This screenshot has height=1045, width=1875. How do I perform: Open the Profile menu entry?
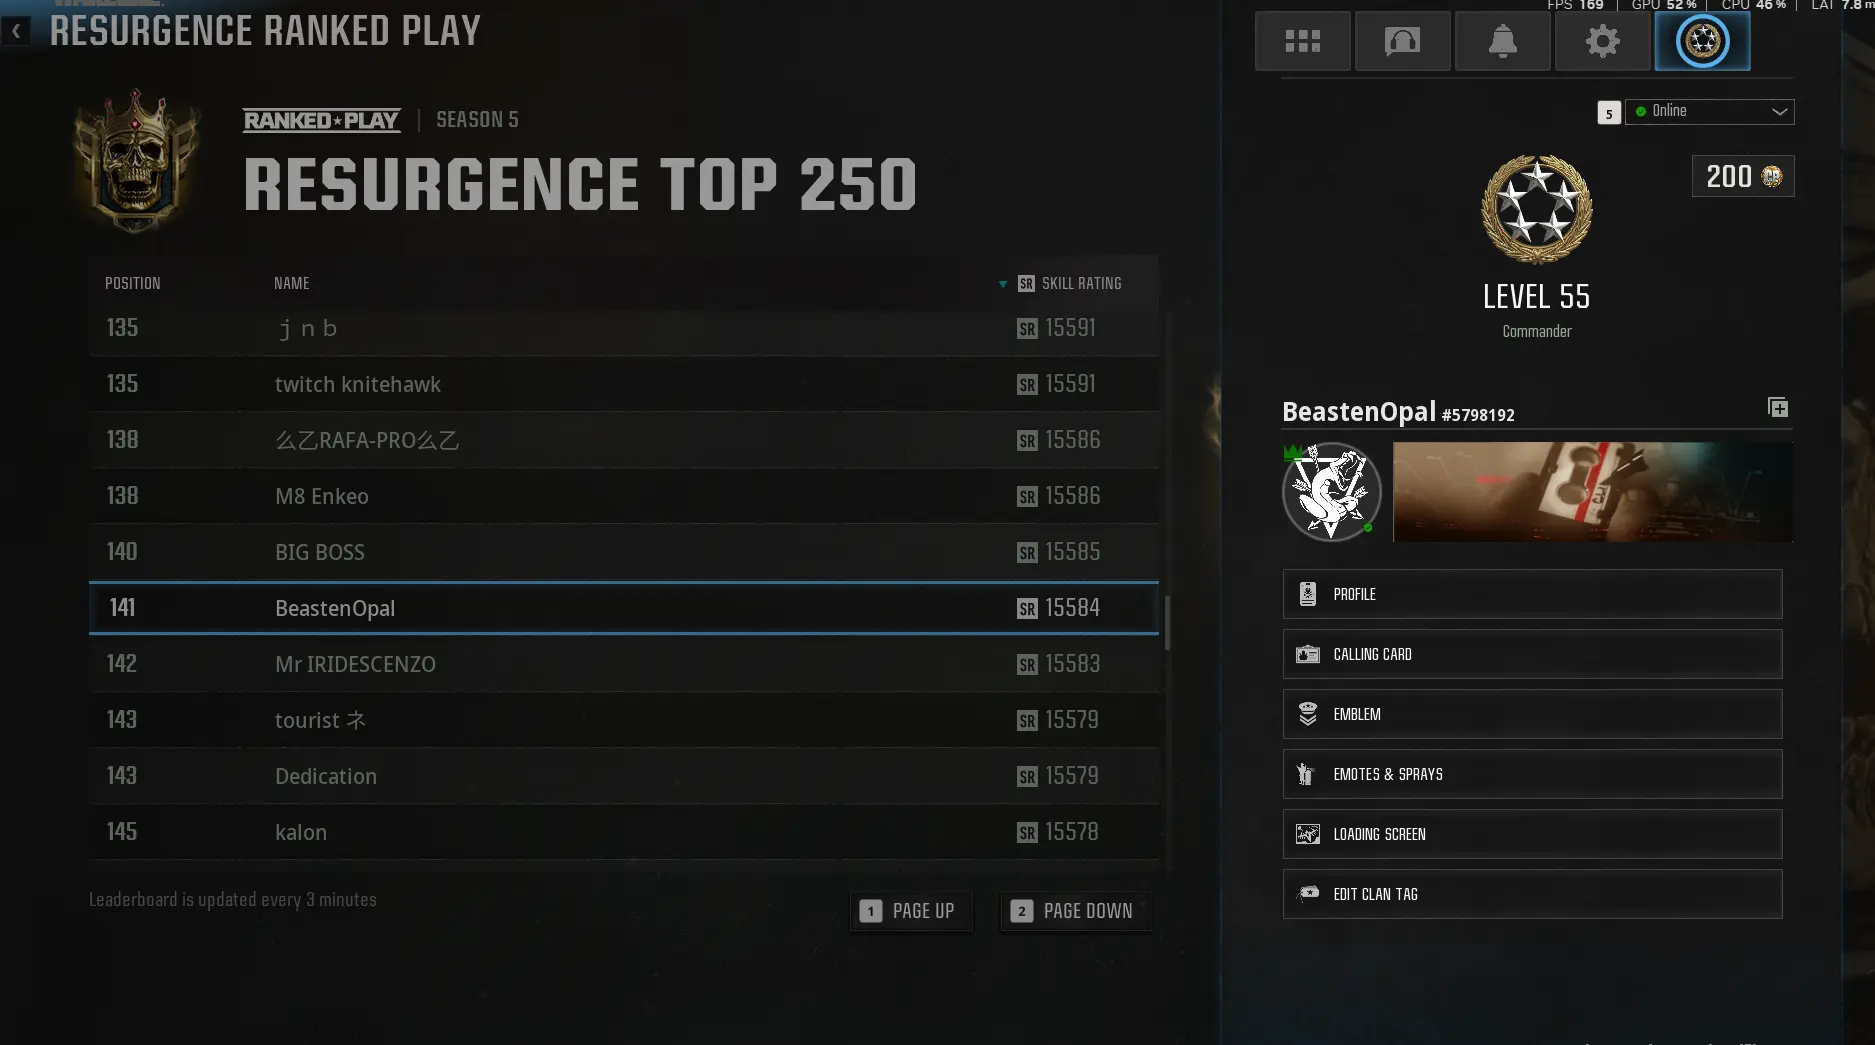tap(1532, 594)
